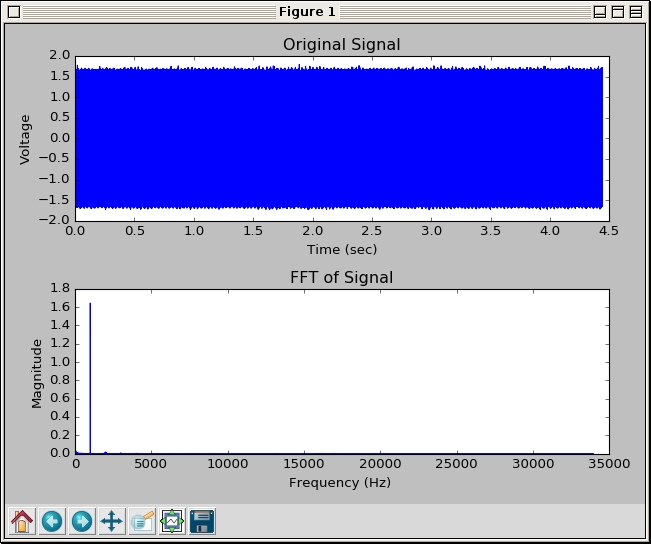Click the rightmost title bar button
651x544 pixels.
[x=636, y=12]
